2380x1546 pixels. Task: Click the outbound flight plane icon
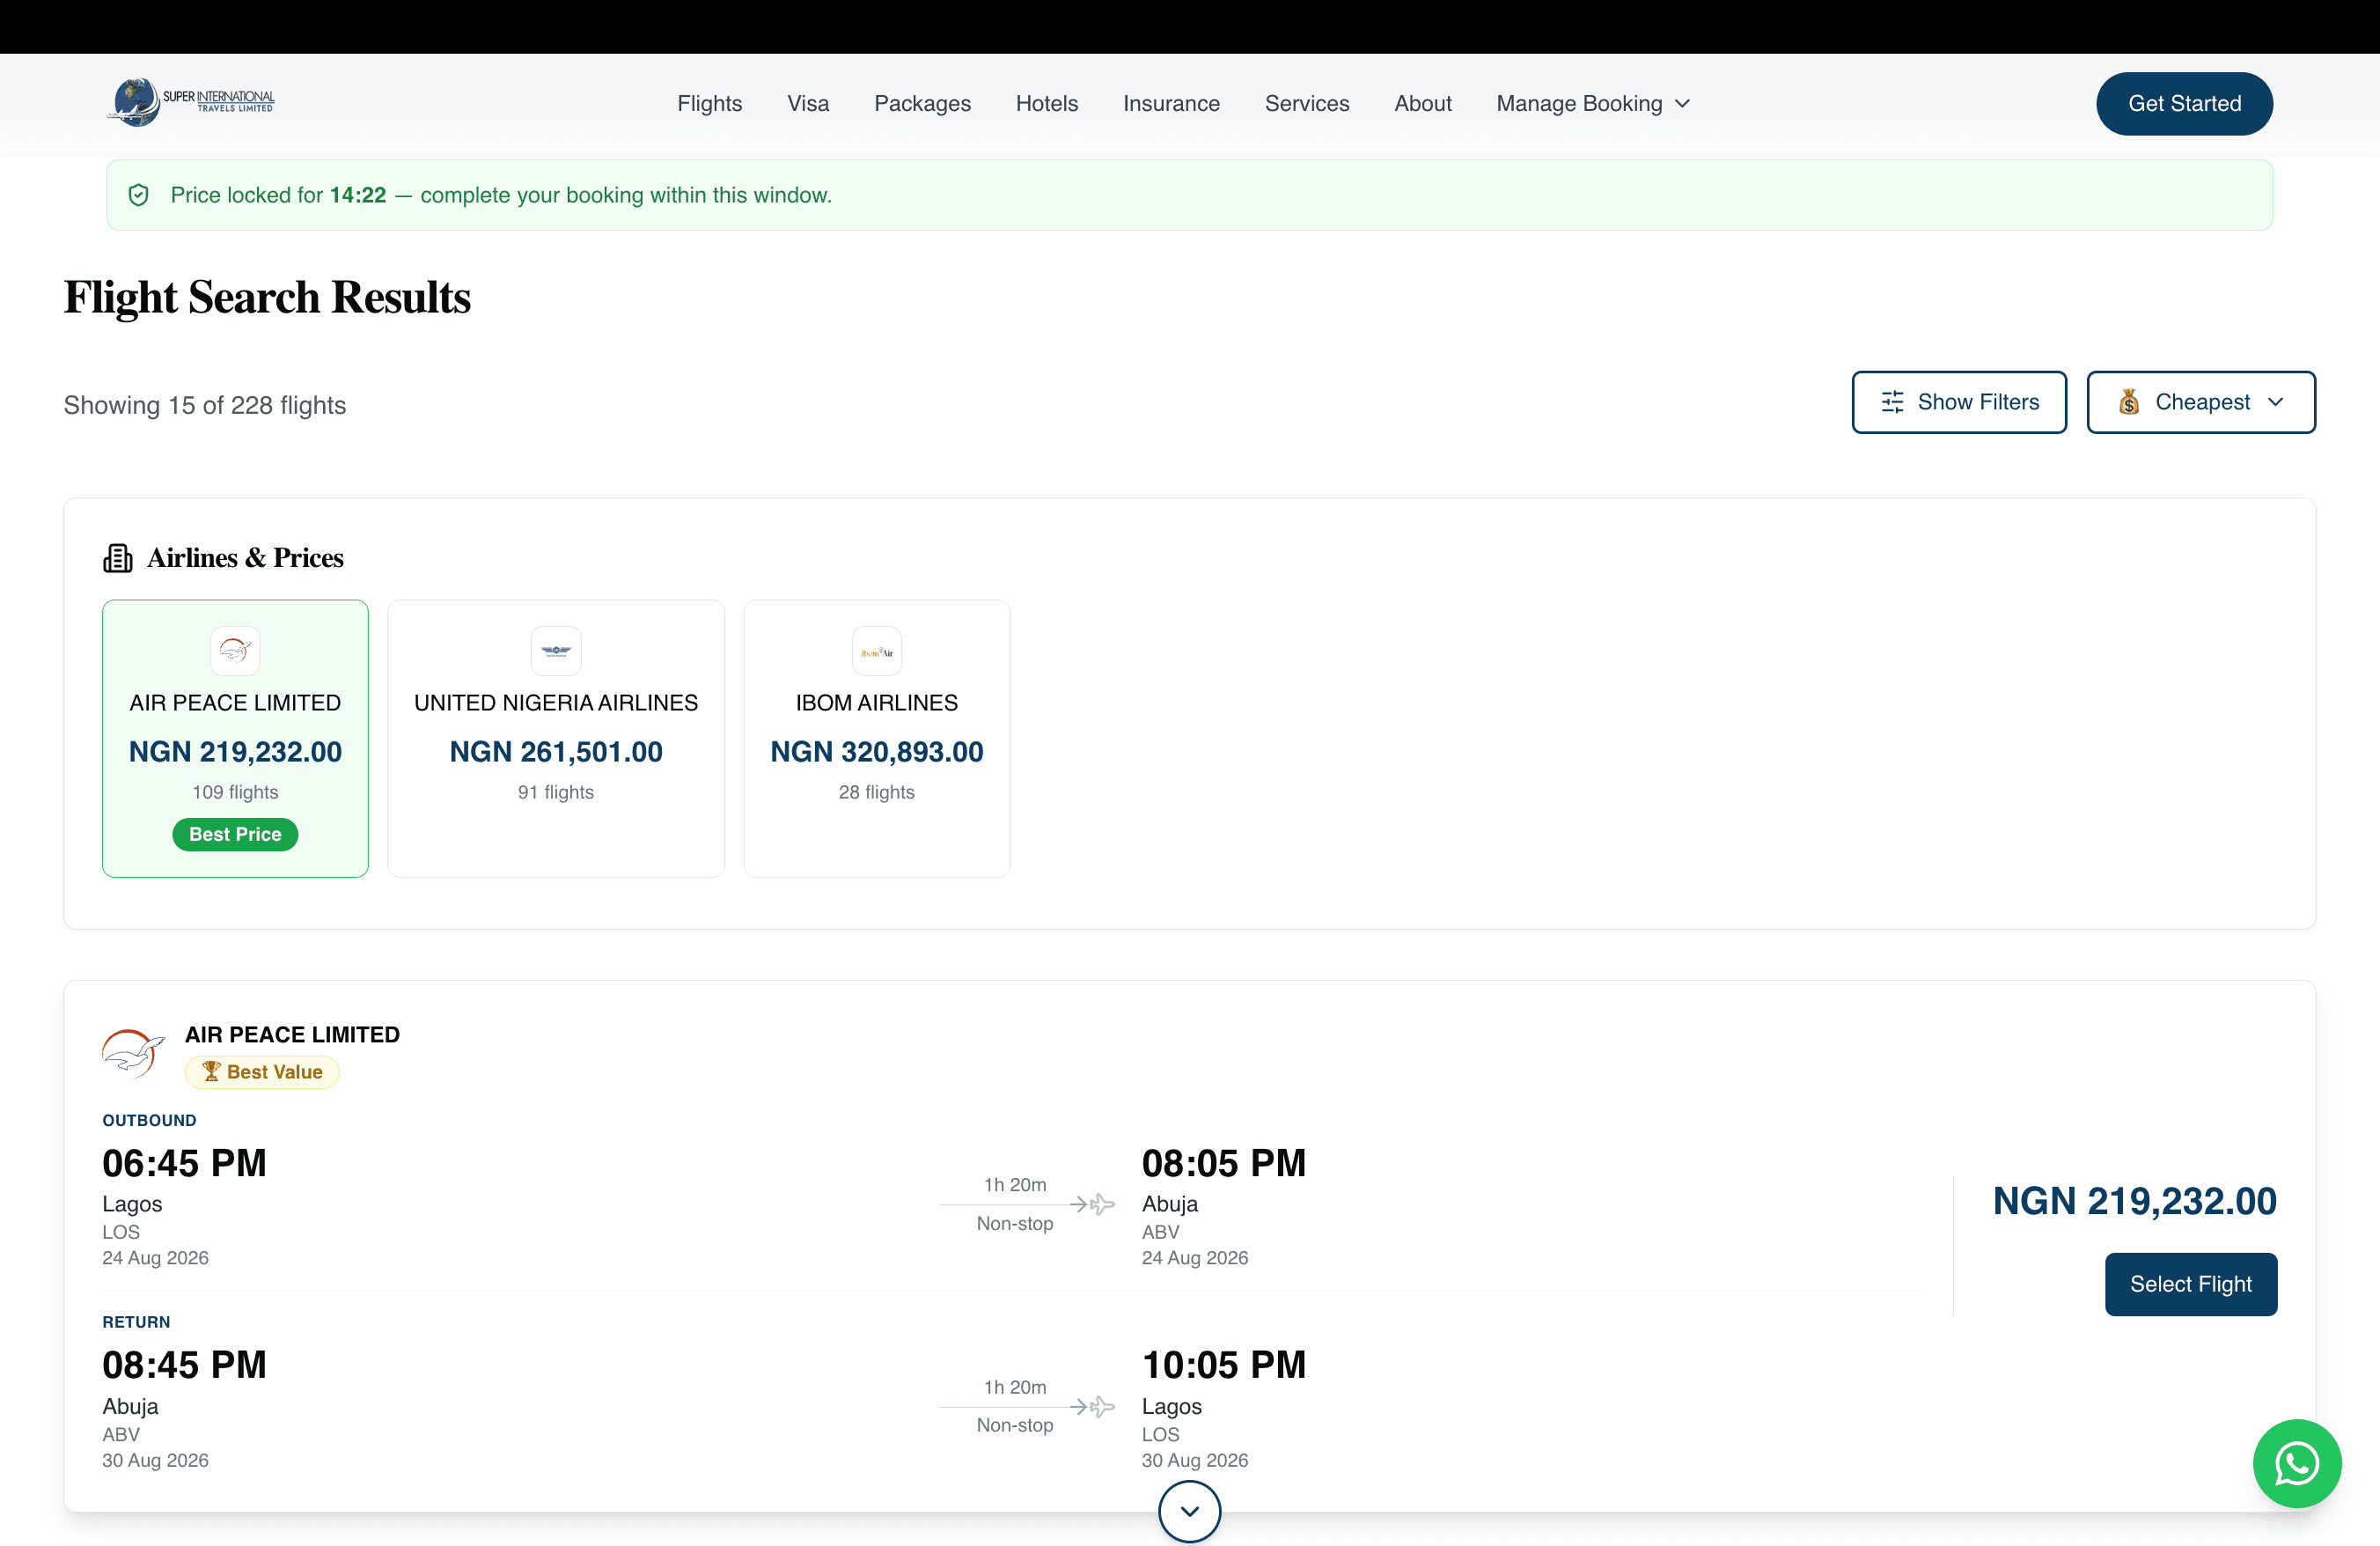click(x=1102, y=1204)
